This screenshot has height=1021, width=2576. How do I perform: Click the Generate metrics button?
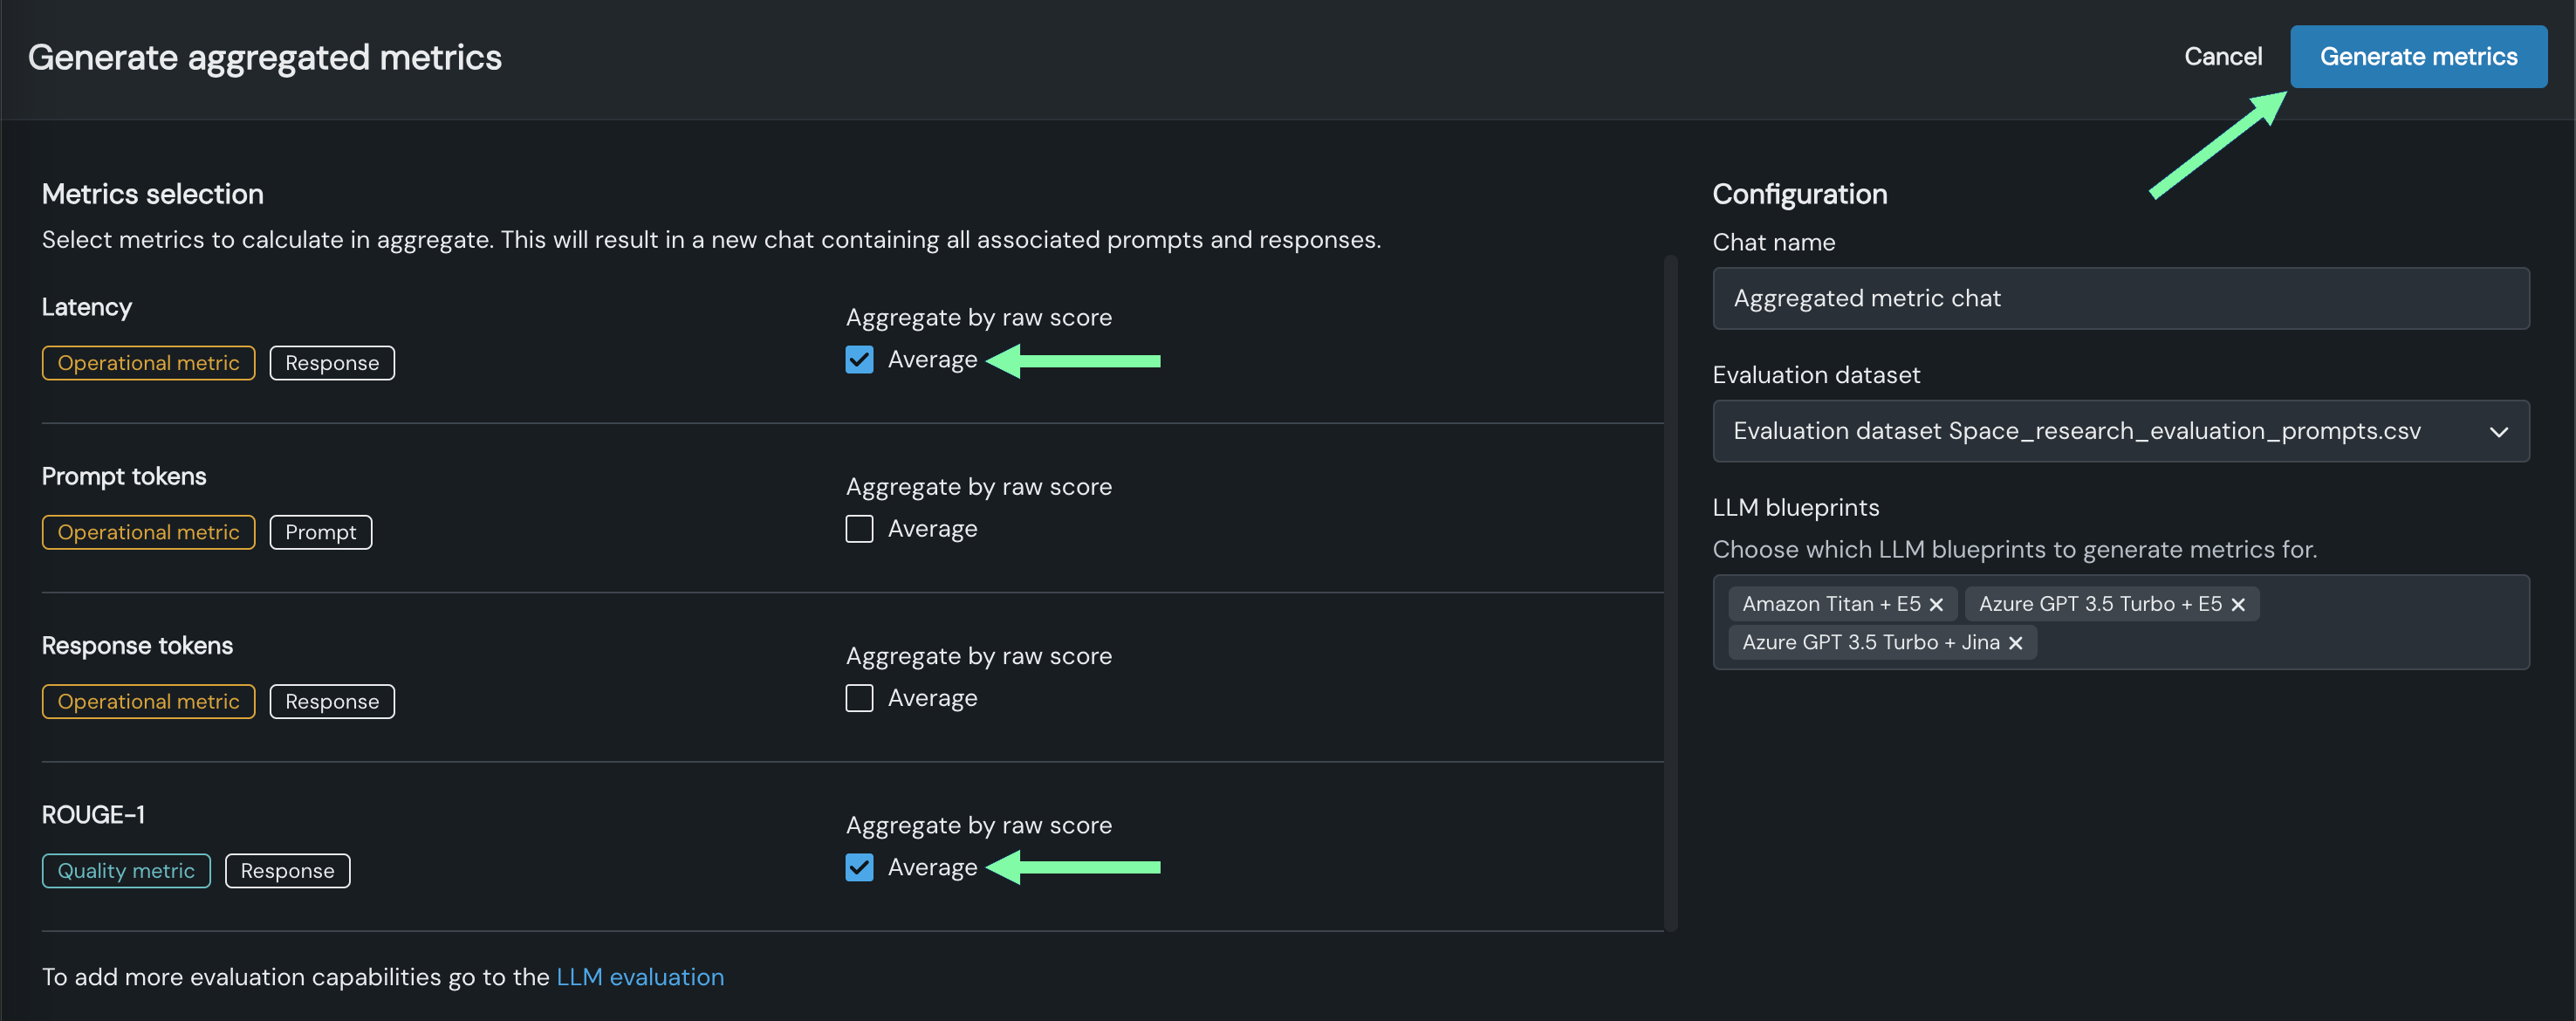2417,57
